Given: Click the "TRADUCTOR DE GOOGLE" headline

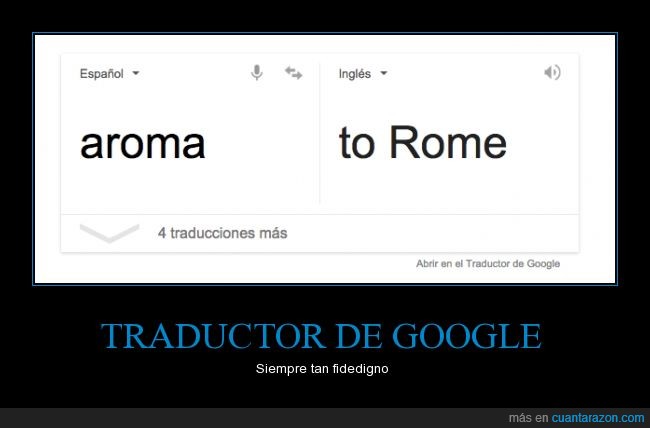Looking at the screenshot, I should click(321, 336).
